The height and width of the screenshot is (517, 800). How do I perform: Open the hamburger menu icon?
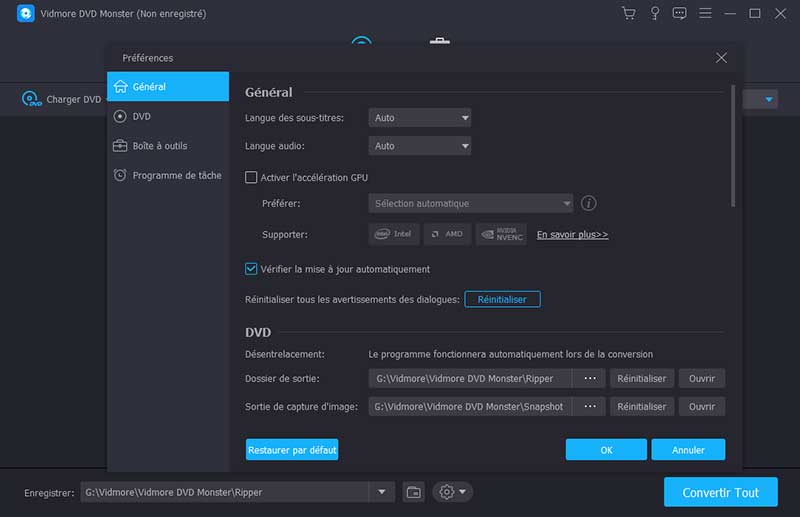pos(705,14)
